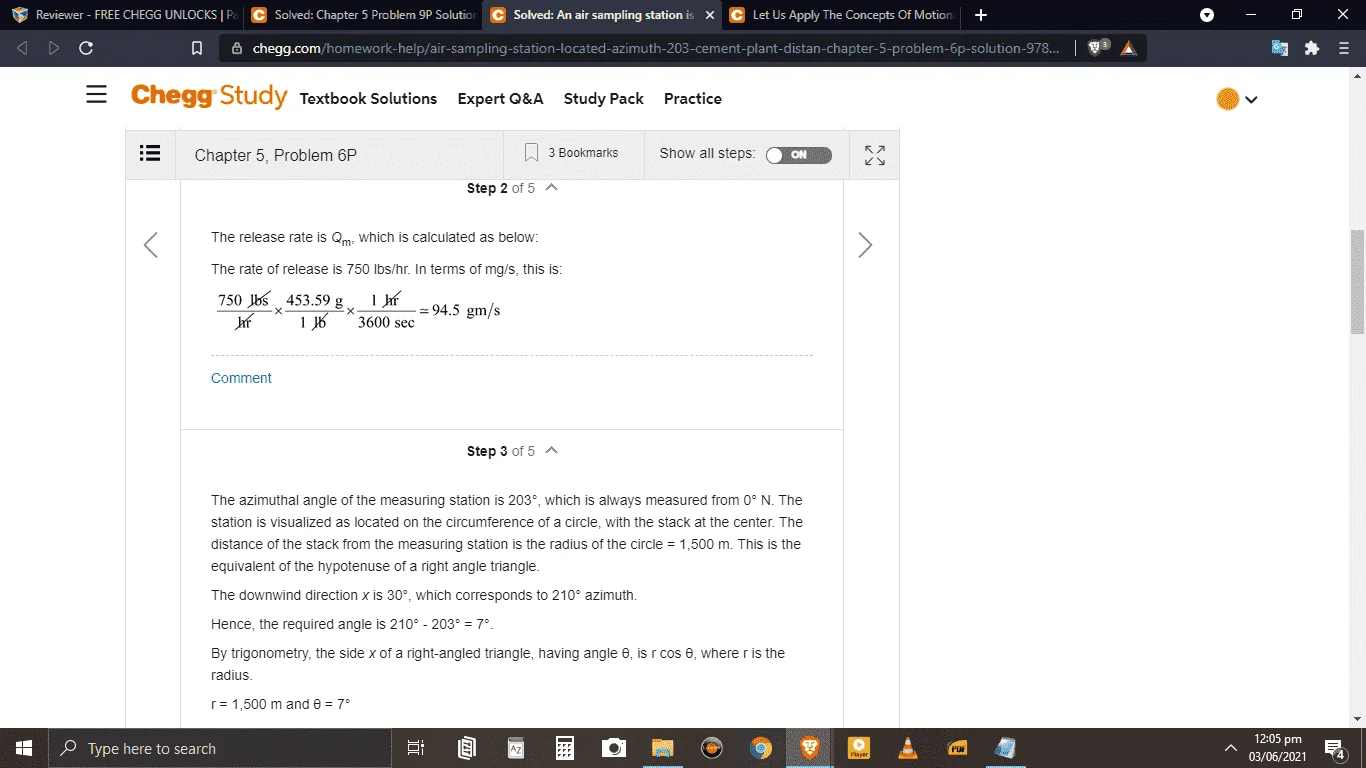Click 3 Bookmarks button

click(572, 153)
